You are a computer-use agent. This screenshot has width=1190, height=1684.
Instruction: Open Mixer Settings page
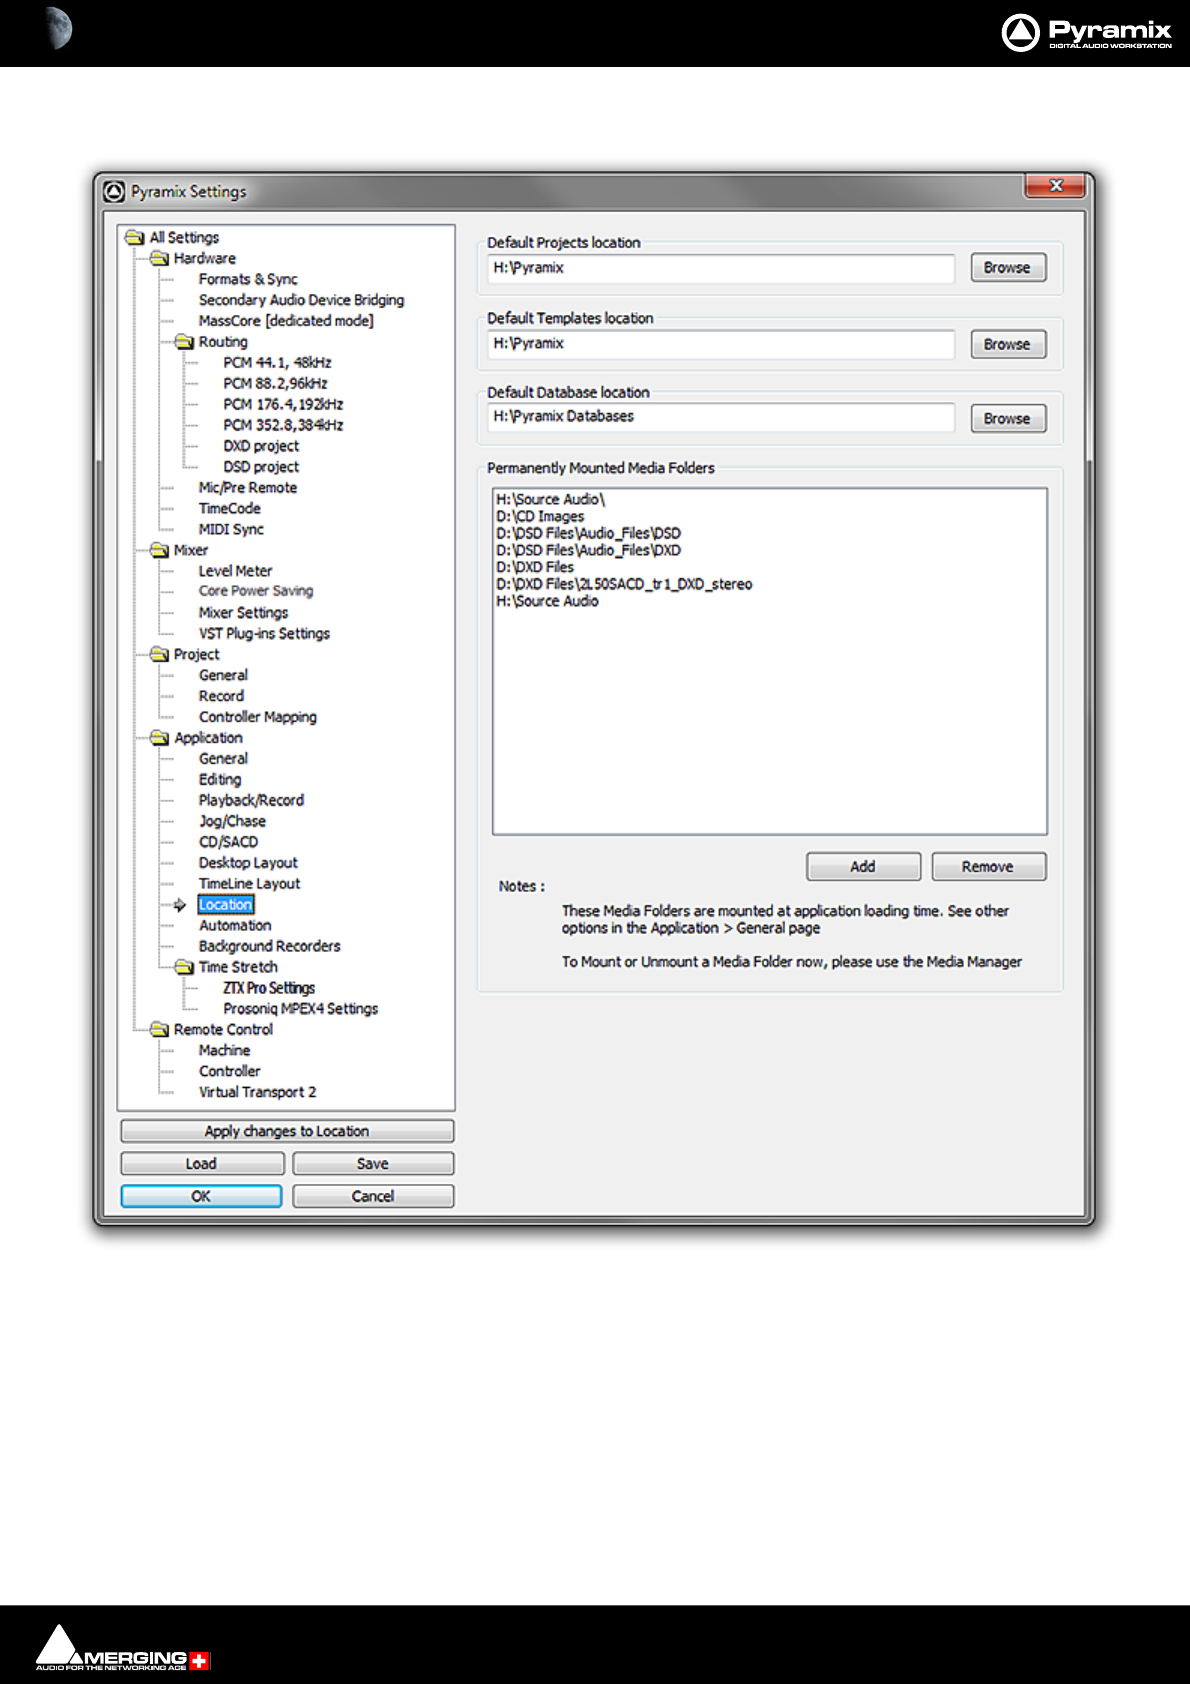pos(243,613)
